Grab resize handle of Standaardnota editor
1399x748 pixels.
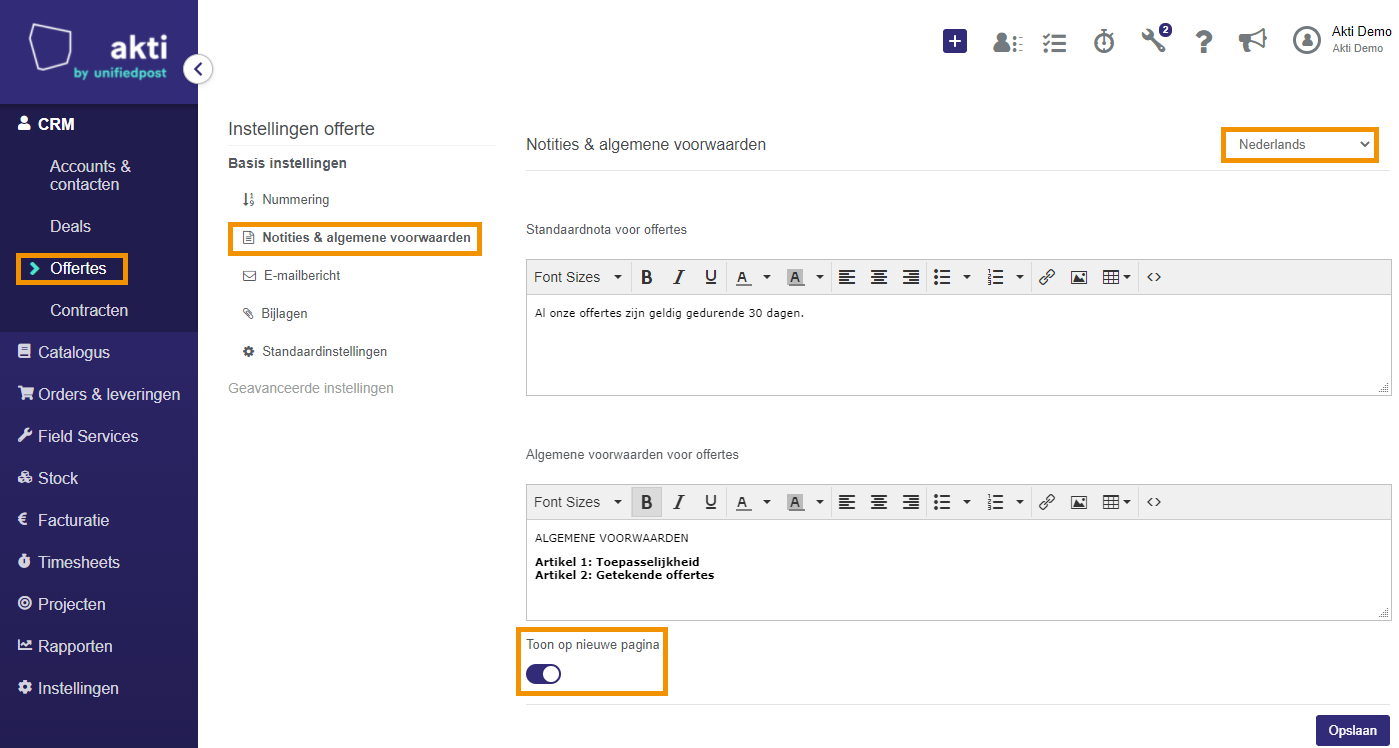coord(1384,388)
